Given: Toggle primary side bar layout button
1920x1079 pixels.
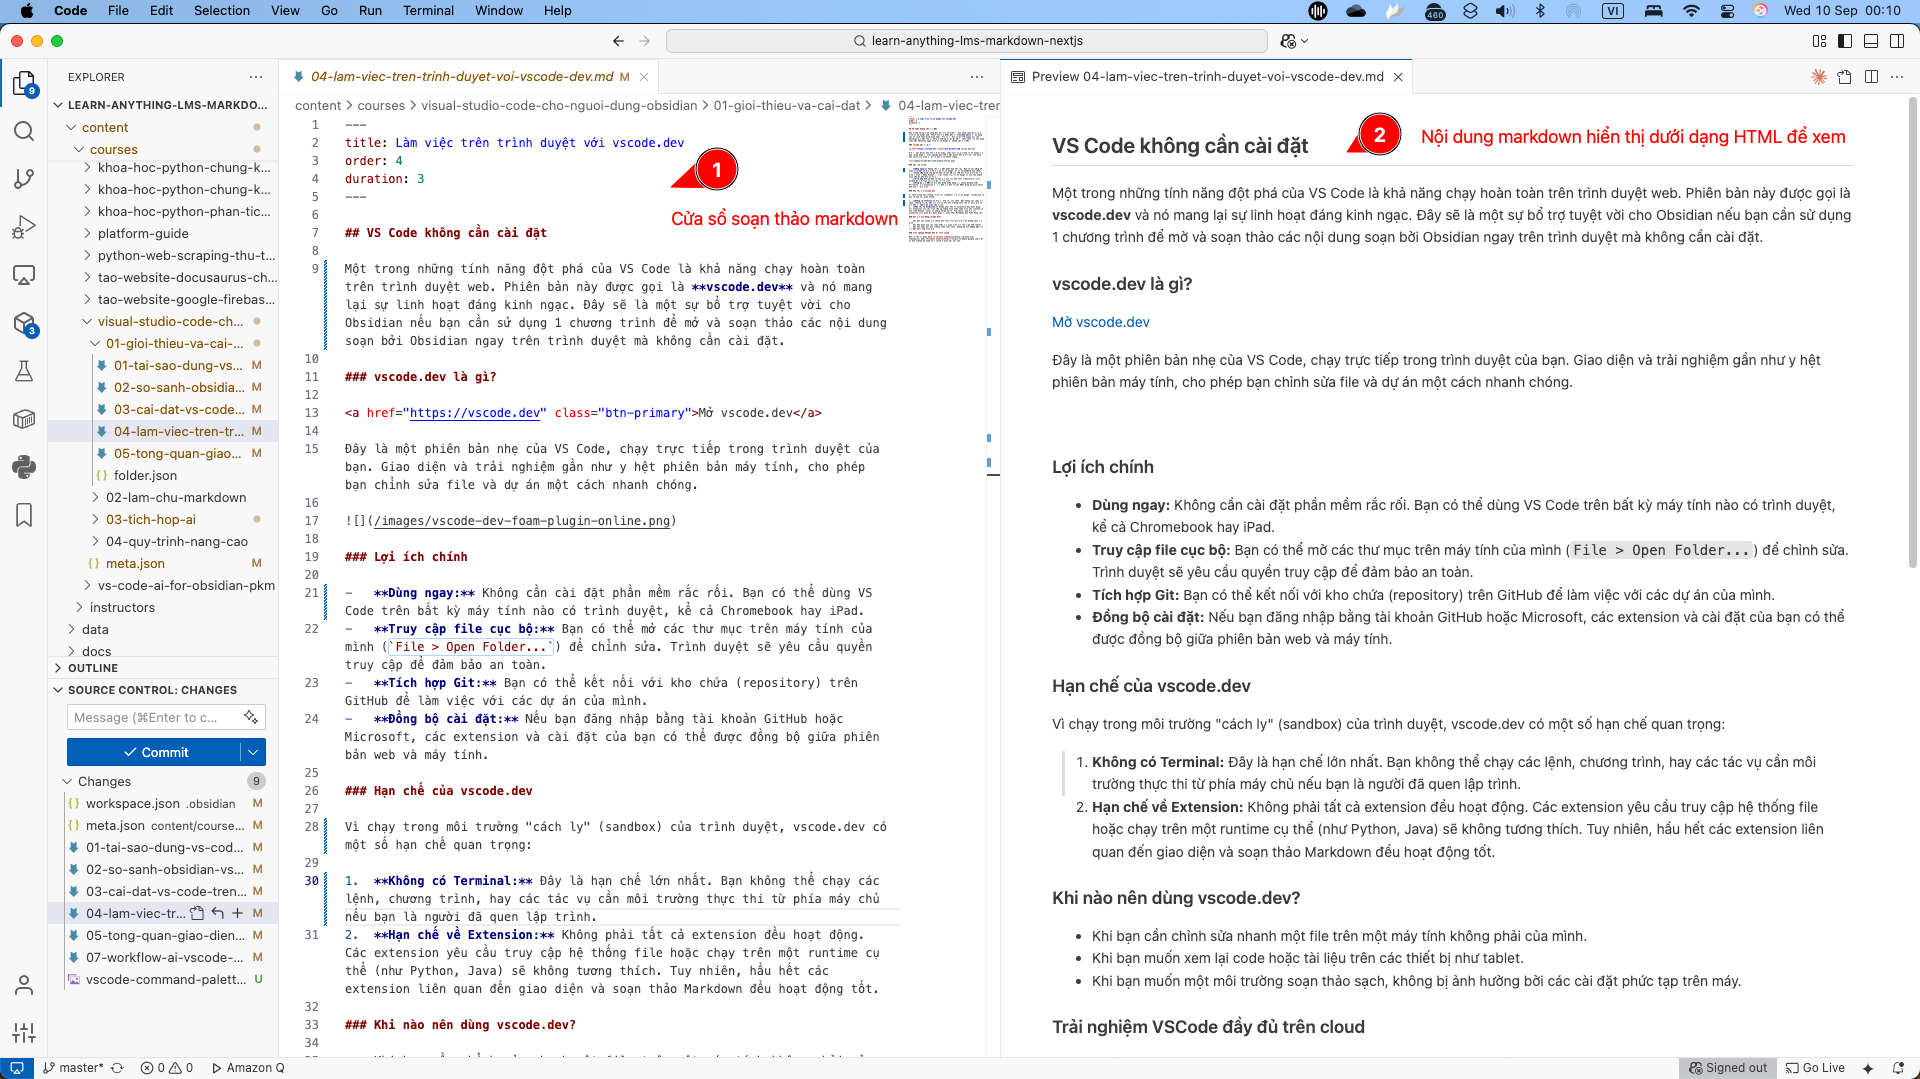Looking at the screenshot, I should coord(1845,41).
